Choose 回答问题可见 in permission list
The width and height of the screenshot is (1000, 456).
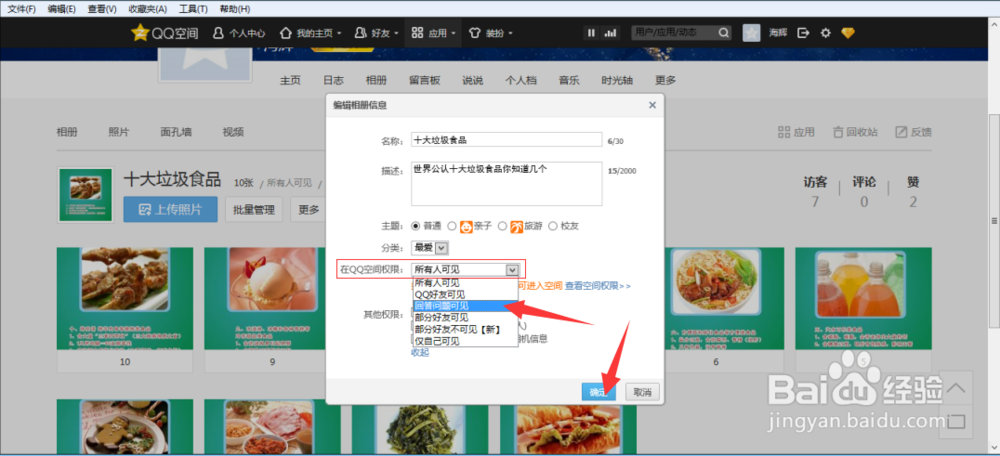coord(465,306)
